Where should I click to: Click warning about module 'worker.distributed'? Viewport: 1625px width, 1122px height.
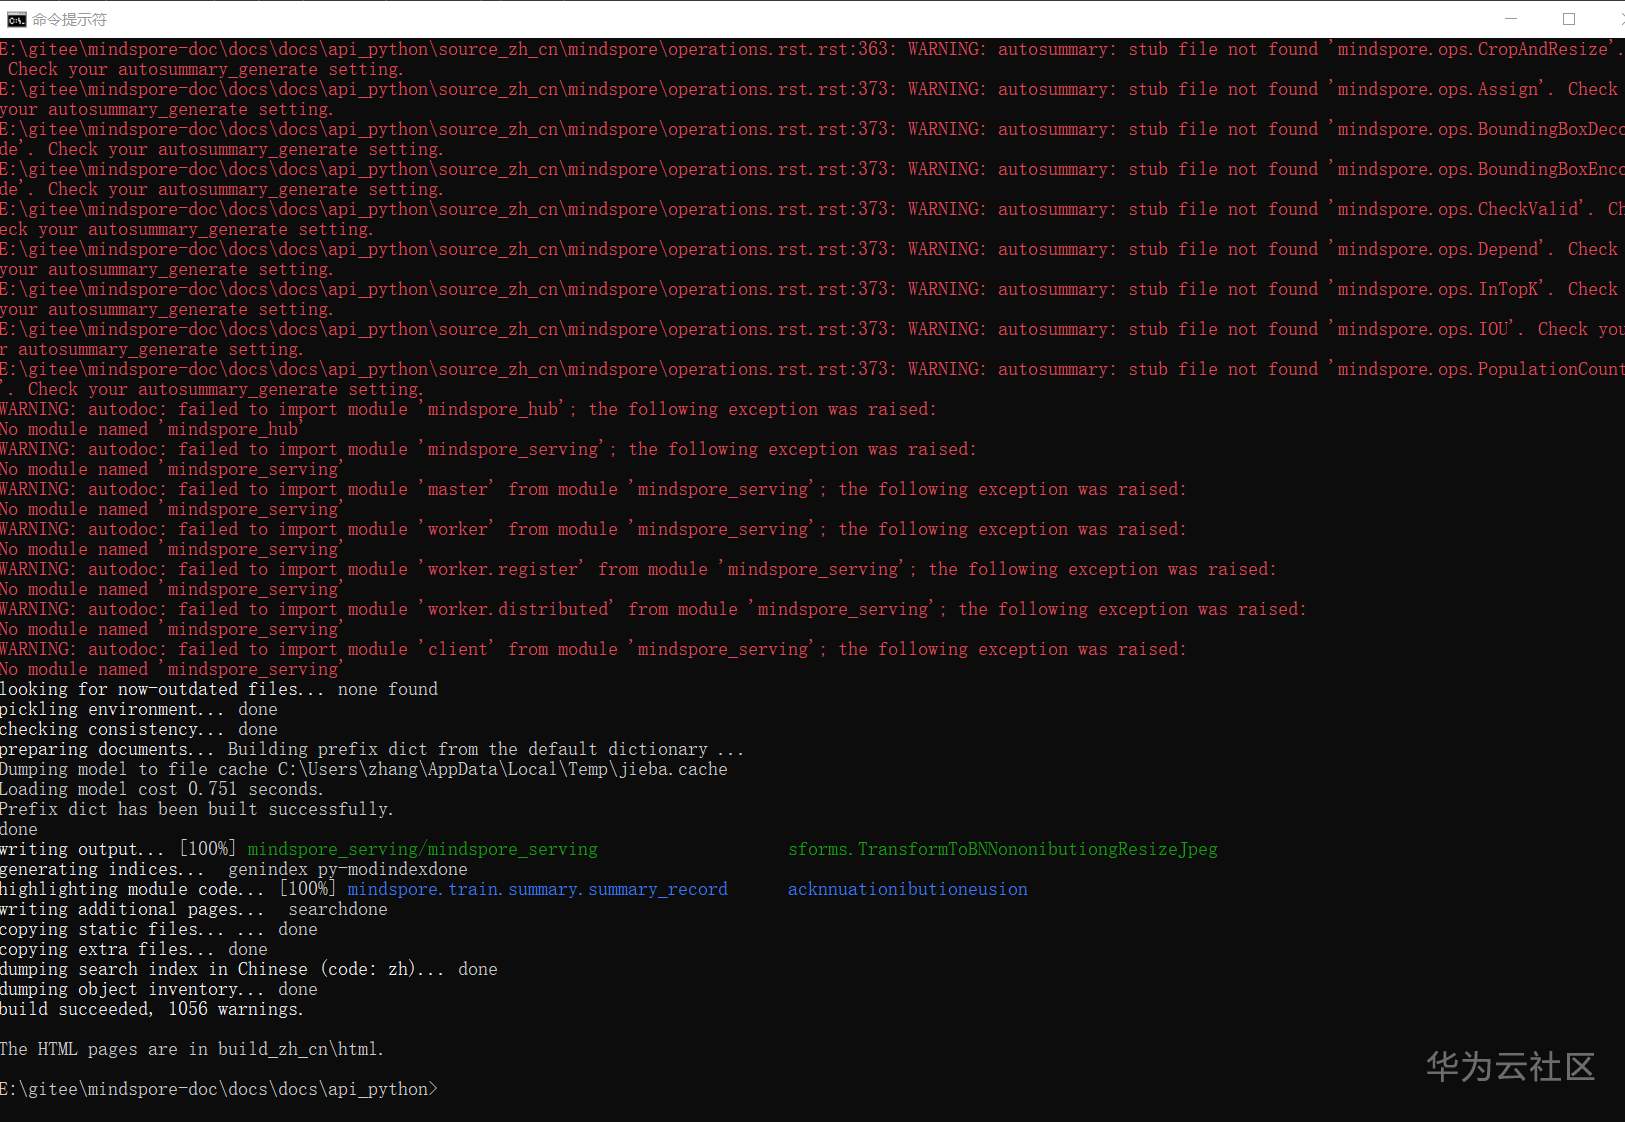[653, 609]
